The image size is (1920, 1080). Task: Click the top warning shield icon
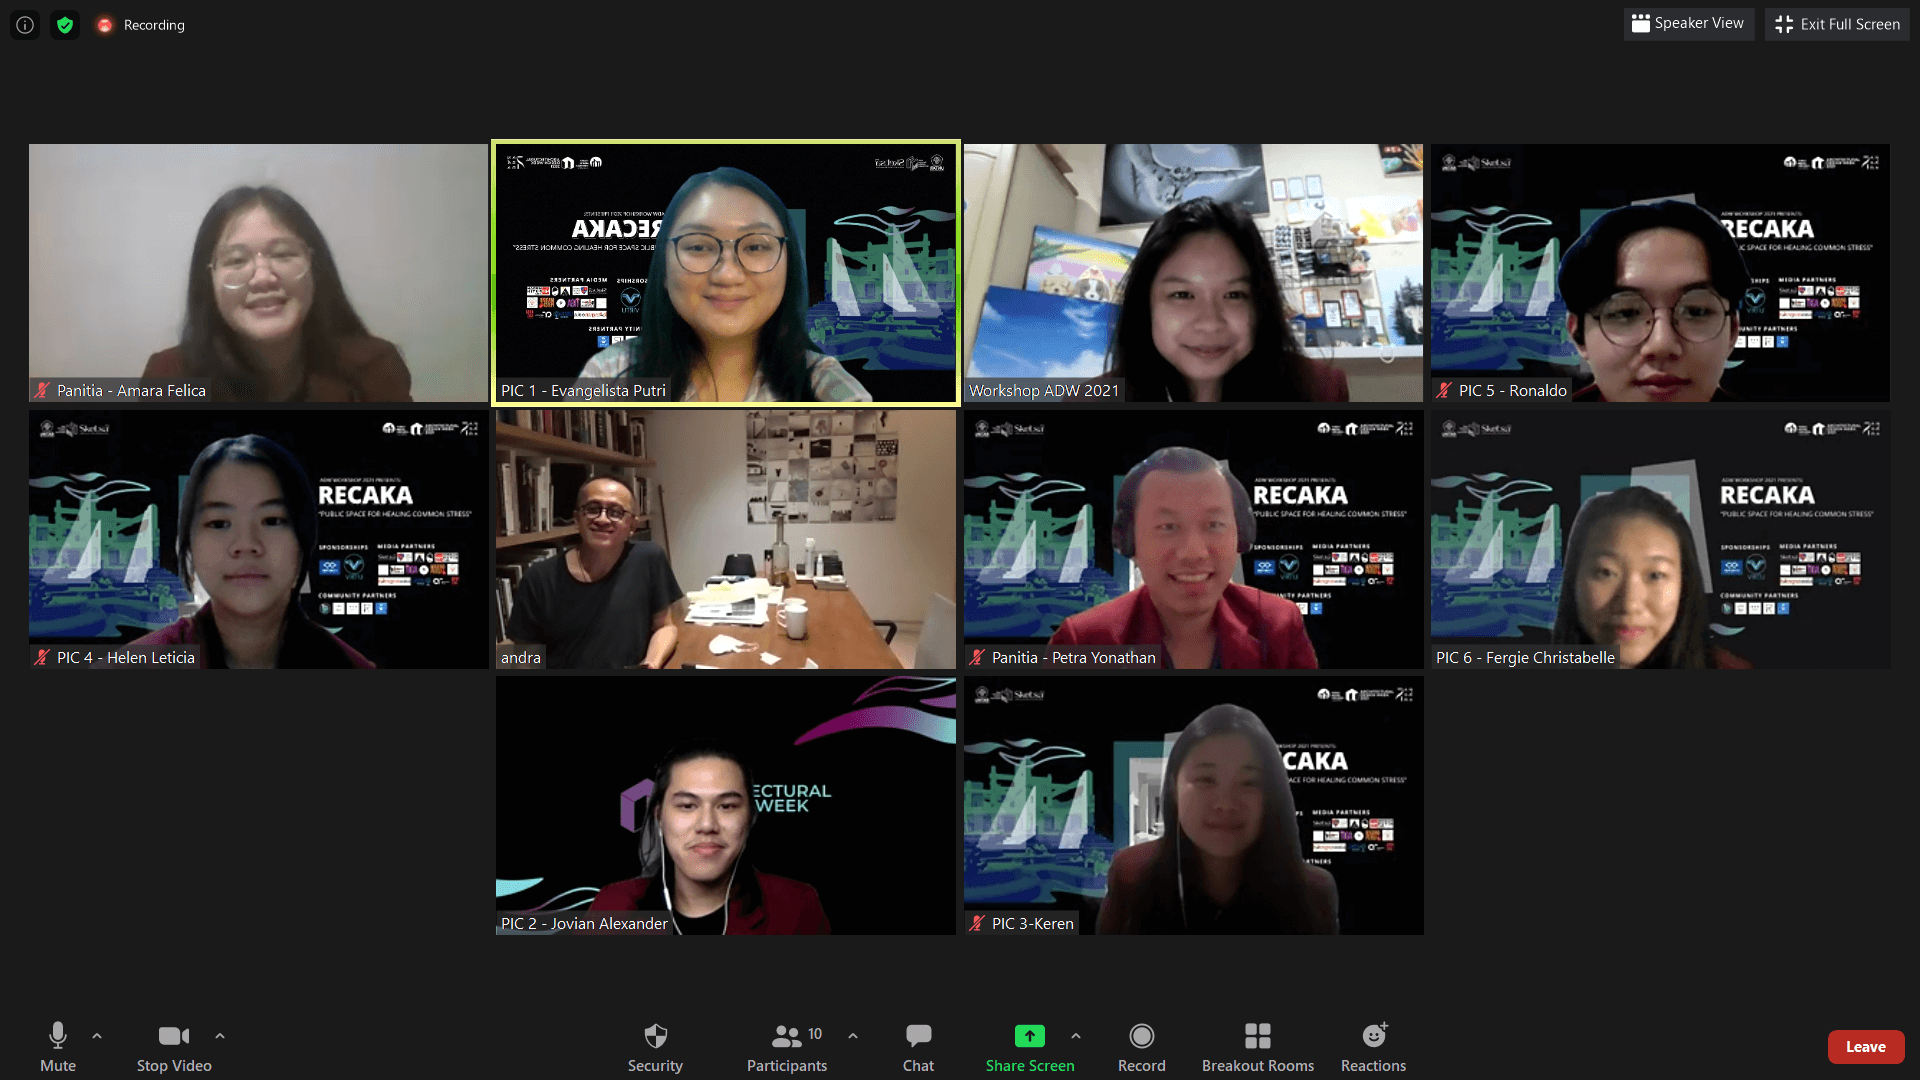pos(63,24)
